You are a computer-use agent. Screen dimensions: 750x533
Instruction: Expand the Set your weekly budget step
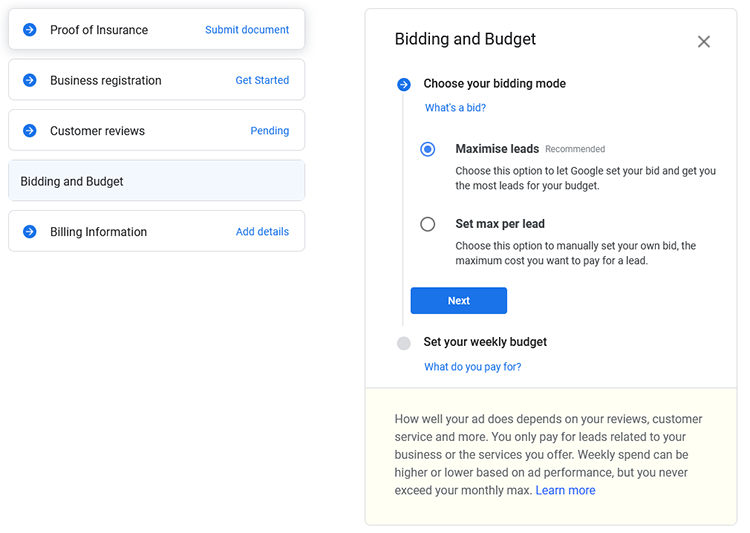[x=485, y=342]
